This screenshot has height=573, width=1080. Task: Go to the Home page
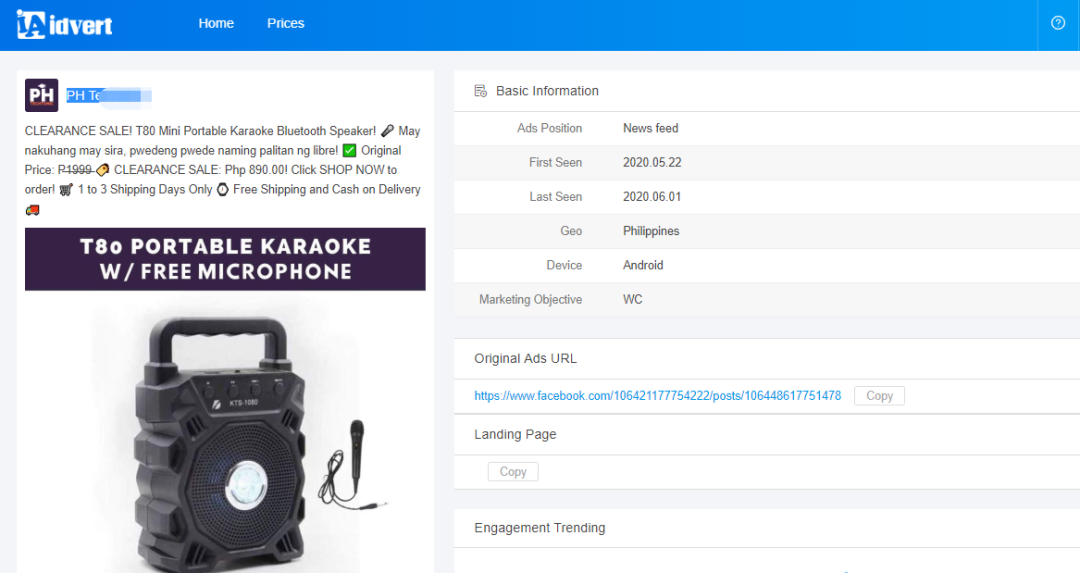(x=216, y=23)
